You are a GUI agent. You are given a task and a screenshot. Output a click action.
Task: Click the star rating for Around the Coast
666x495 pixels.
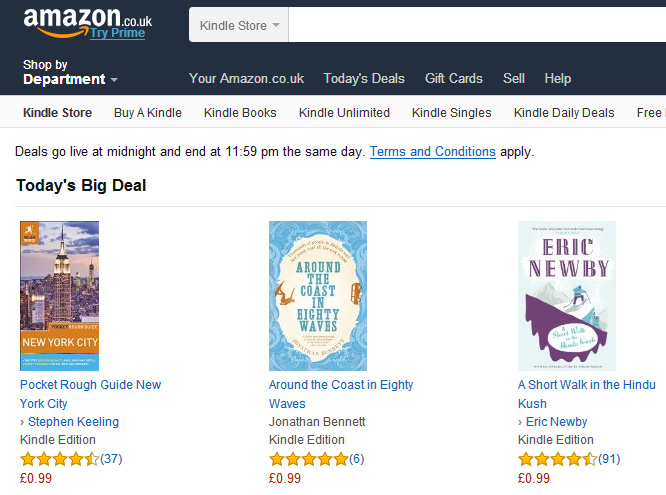(x=308, y=459)
